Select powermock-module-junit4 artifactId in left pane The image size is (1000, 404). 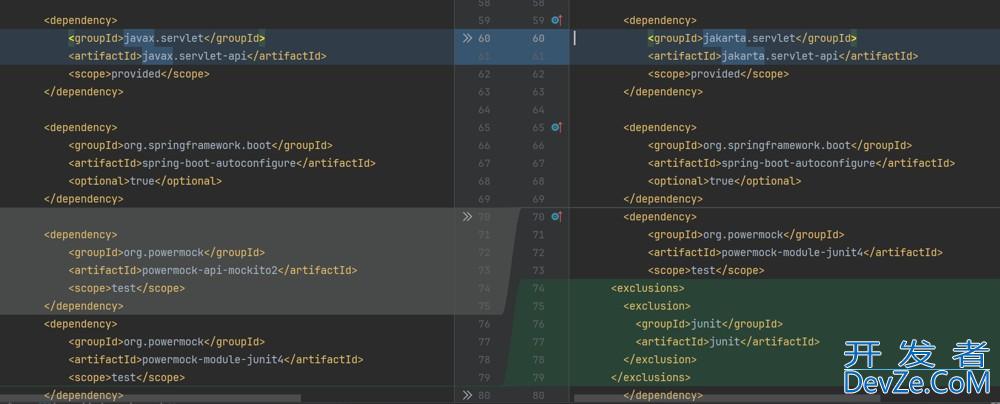[x=216, y=360]
